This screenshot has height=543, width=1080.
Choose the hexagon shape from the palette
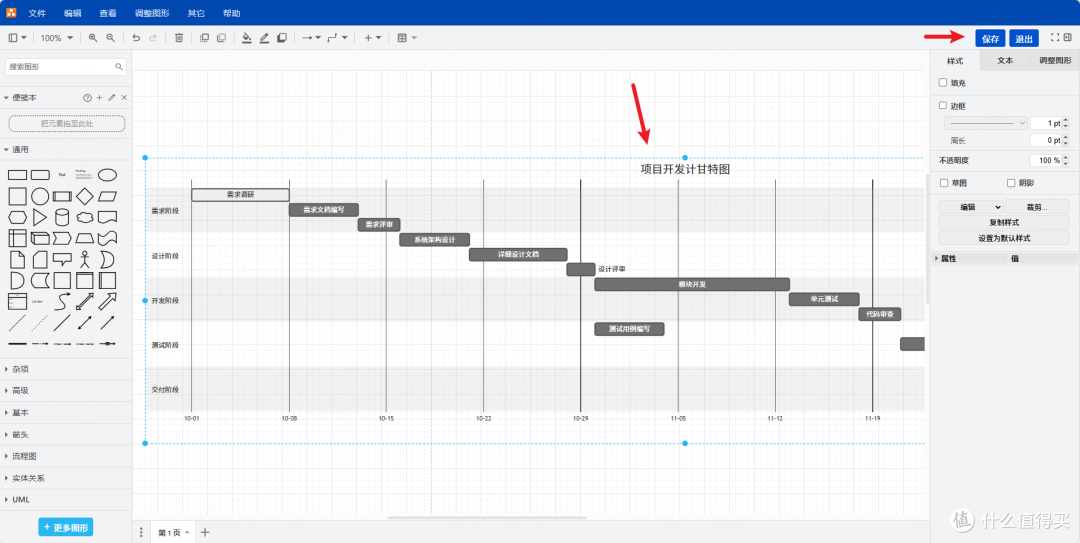click(17, 218)
